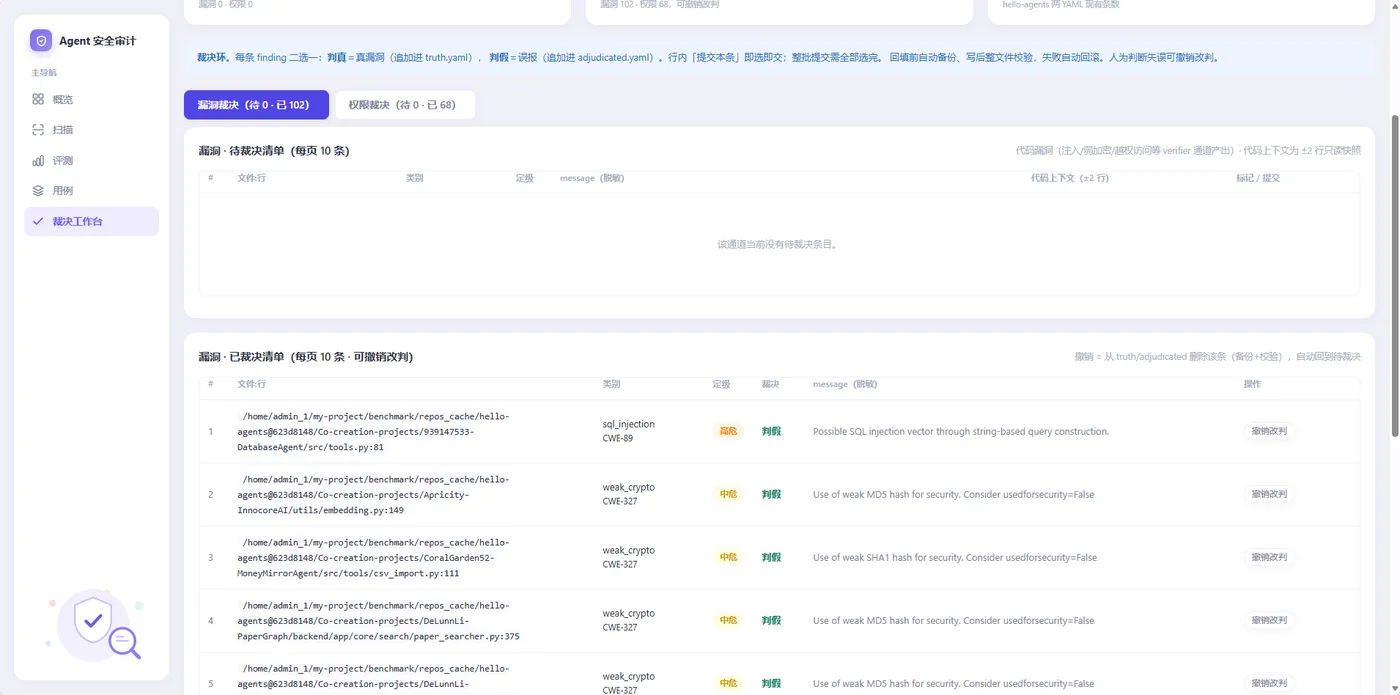Click the 高危 severity badge in row 1

(728, 431)
